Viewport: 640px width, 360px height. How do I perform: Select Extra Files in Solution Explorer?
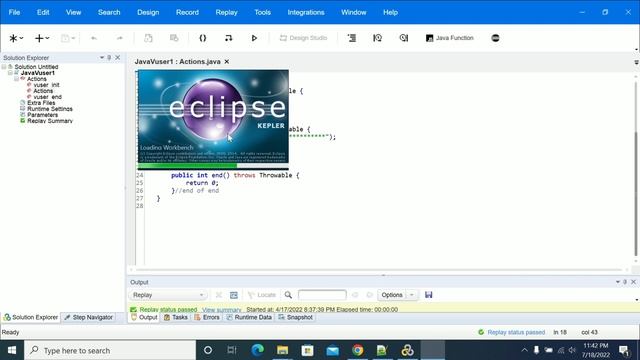tap(41, 103)
